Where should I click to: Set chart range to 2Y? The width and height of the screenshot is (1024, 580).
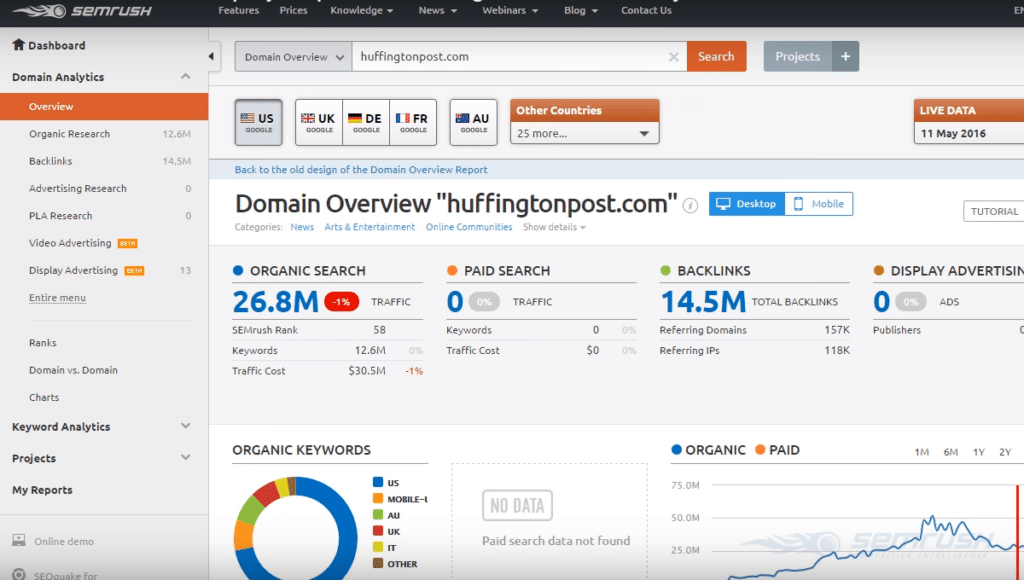(x=1005, y=452)
